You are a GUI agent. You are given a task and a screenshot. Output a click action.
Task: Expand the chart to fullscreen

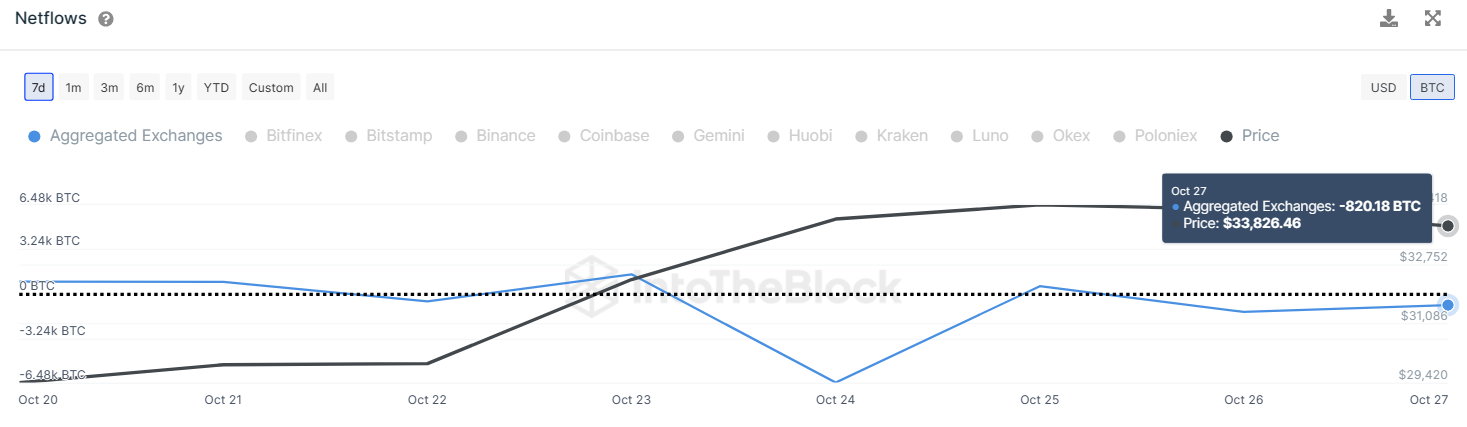1432,18
